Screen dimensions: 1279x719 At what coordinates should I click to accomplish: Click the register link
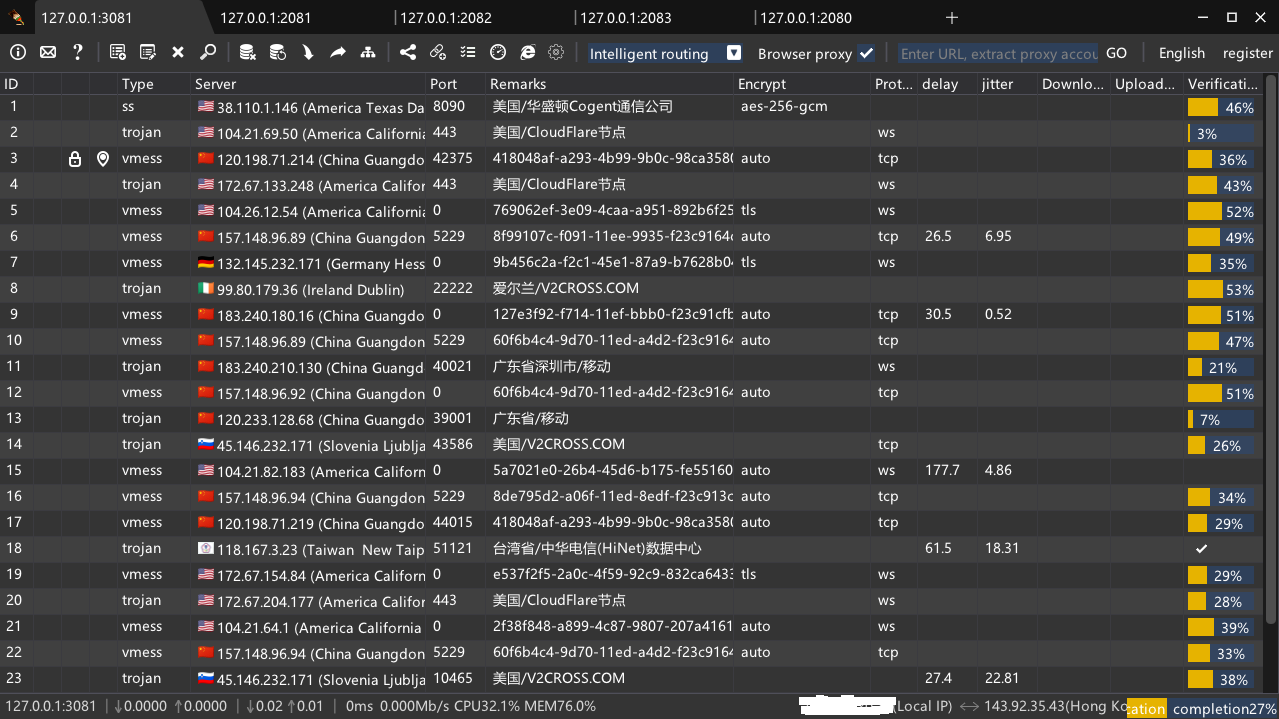[1248, 54]
